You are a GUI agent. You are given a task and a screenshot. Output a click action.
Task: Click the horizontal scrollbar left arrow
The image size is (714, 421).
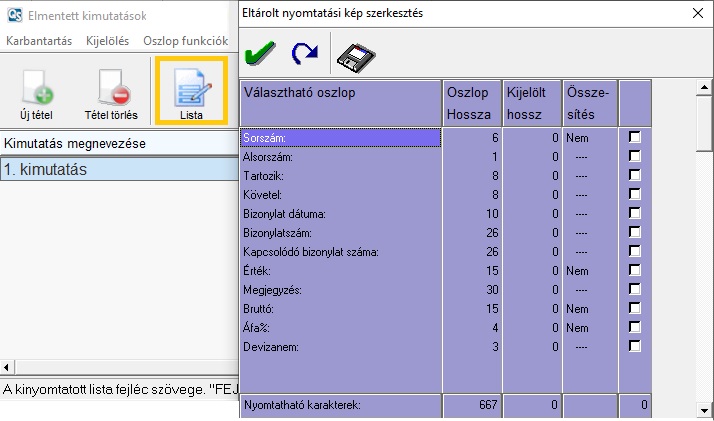pyautogui.click(x=7, y=367)
